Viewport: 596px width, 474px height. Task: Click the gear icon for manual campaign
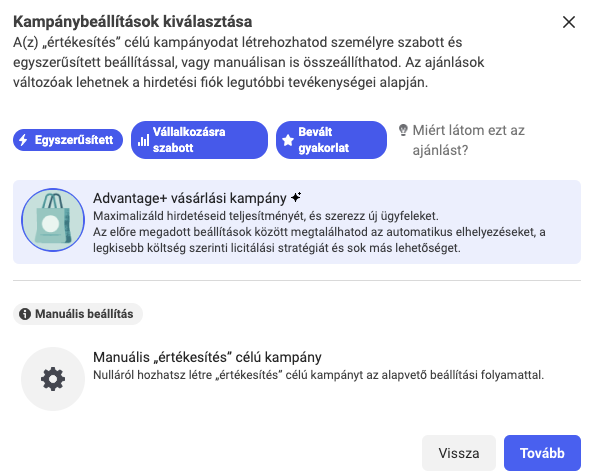click(x=53, y=379)
